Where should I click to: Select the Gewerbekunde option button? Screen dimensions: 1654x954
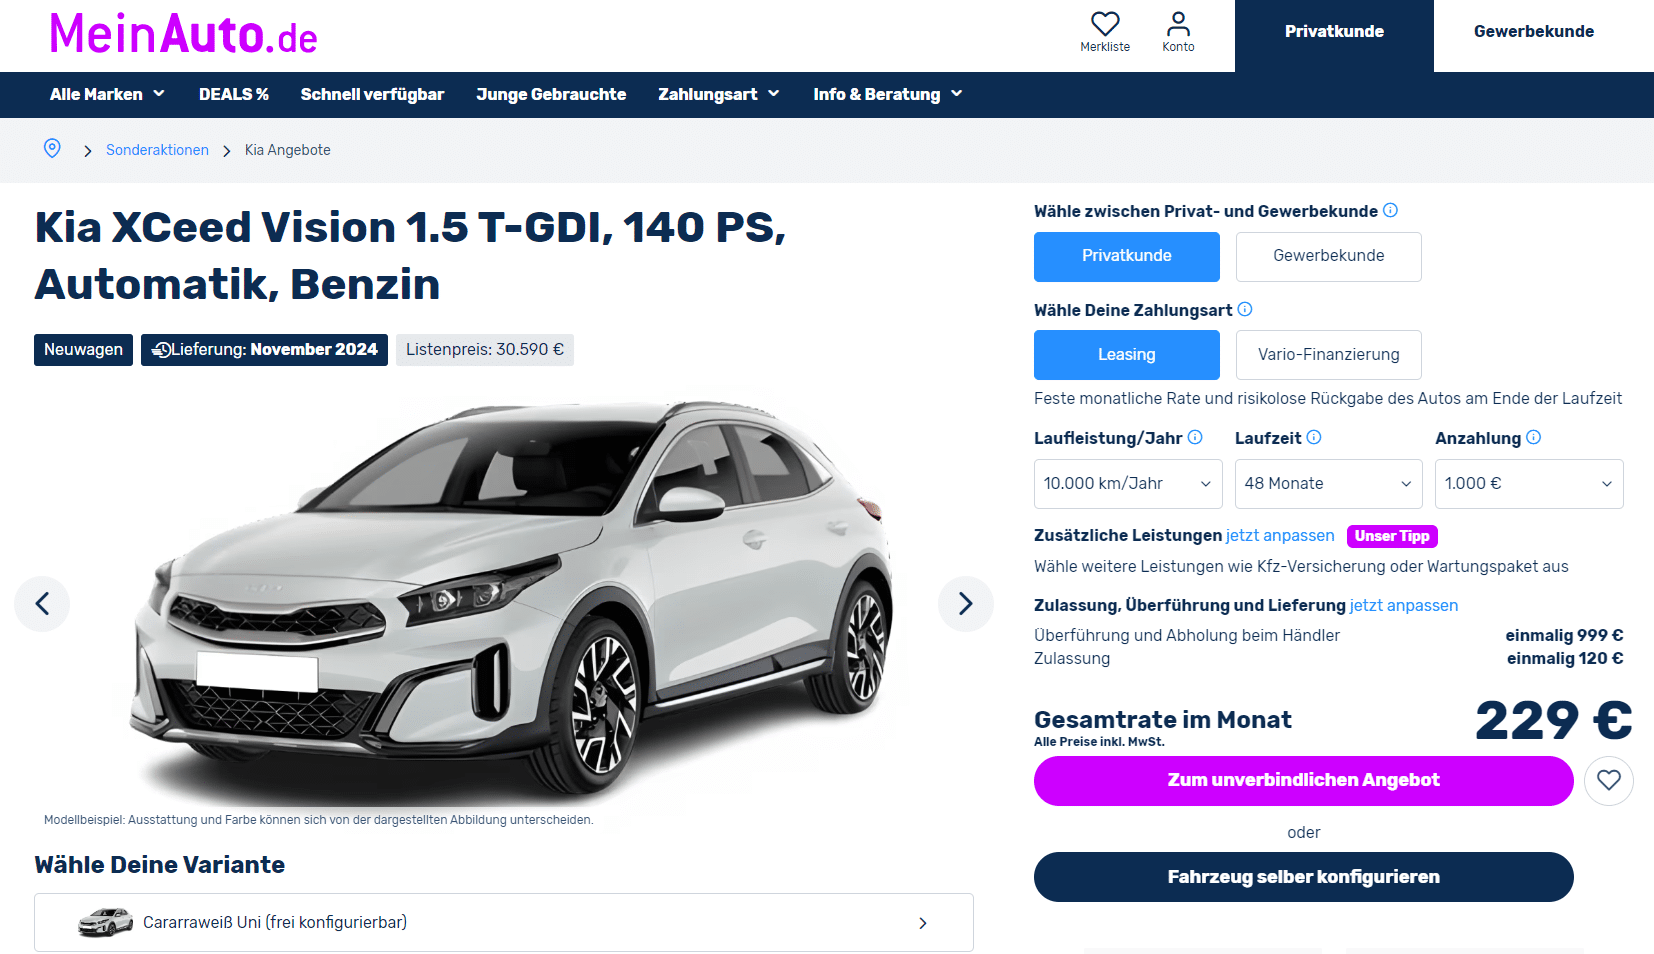[1328, 256]
